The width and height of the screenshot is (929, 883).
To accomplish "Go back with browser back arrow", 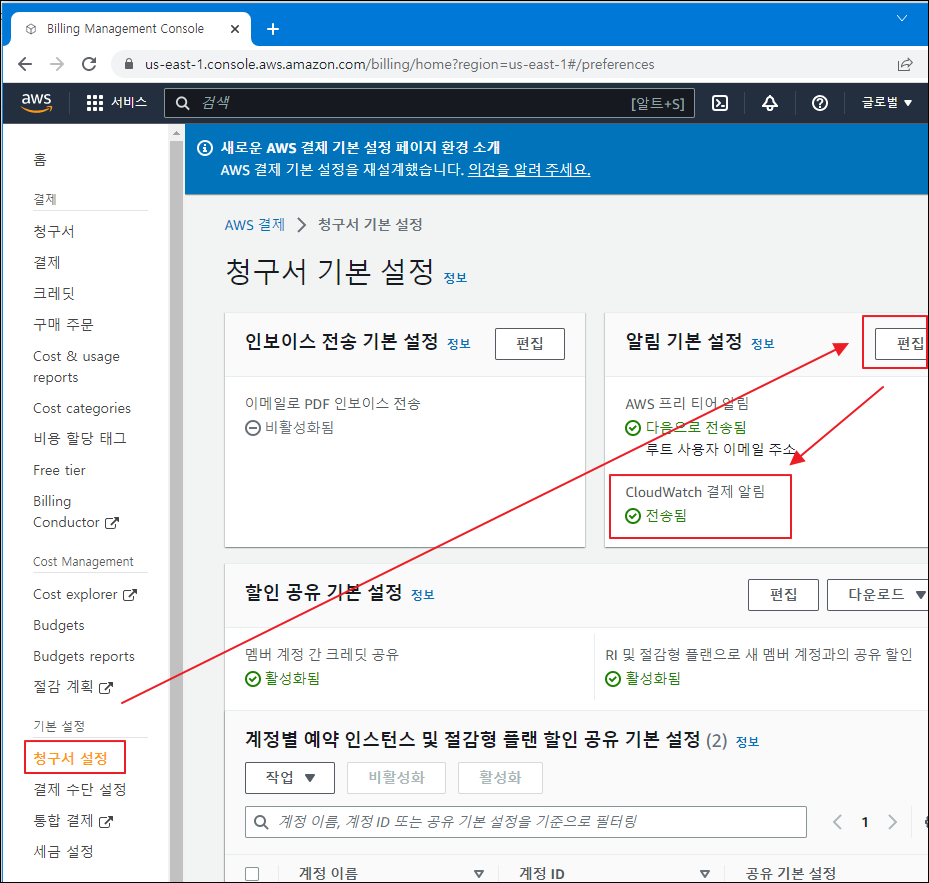I will click(25, 64).
